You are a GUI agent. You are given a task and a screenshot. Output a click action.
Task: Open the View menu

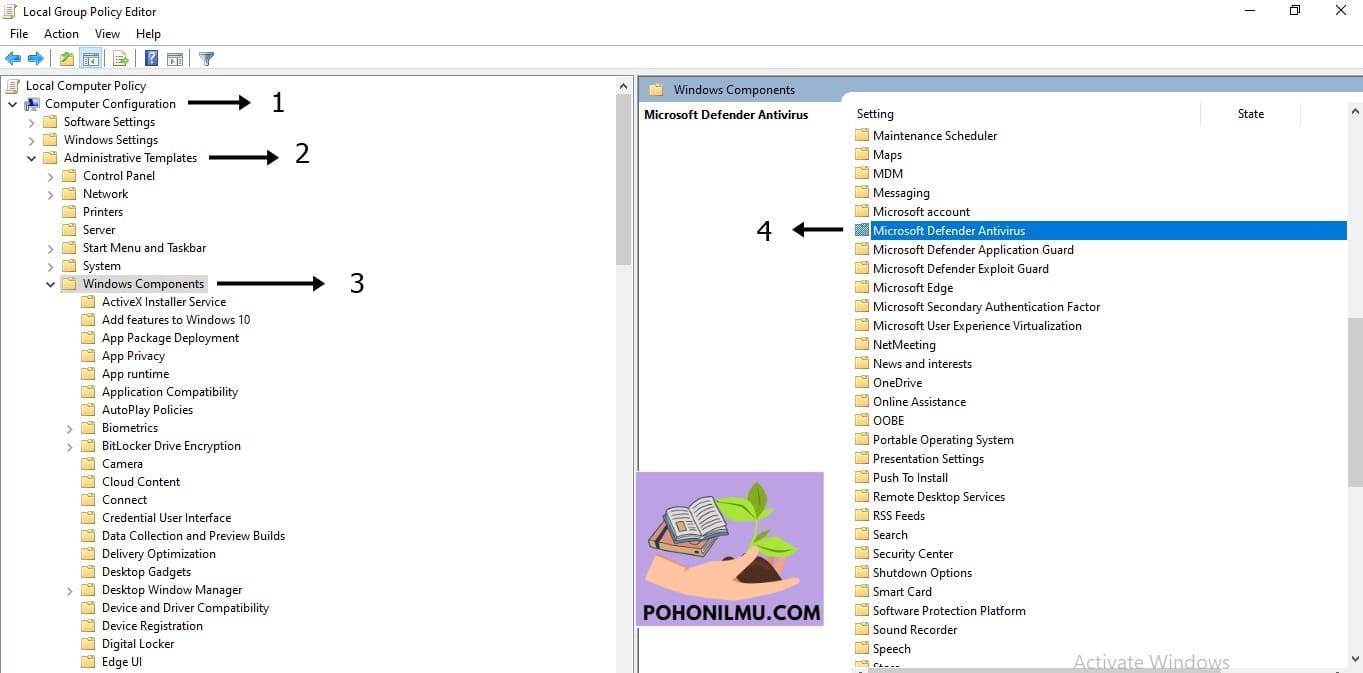click(107, 34)
